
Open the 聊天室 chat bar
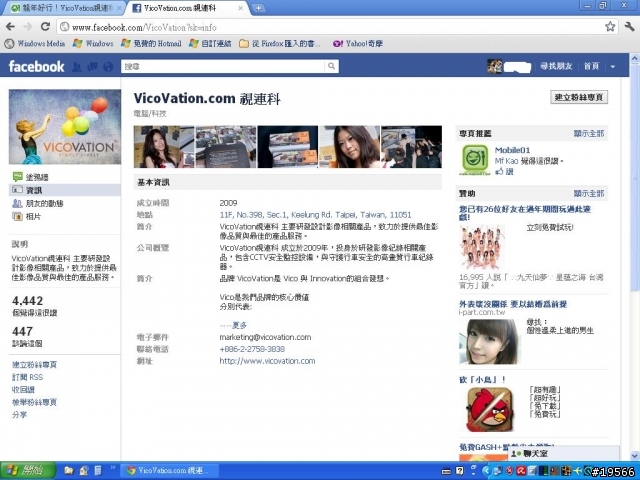[x=563, y=453]
